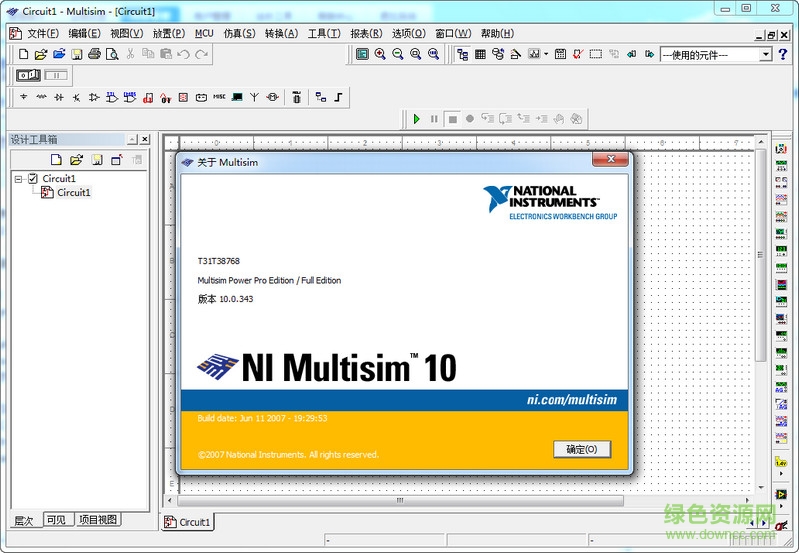Select the Circuit1 schematic tree item

click(73, 193)
